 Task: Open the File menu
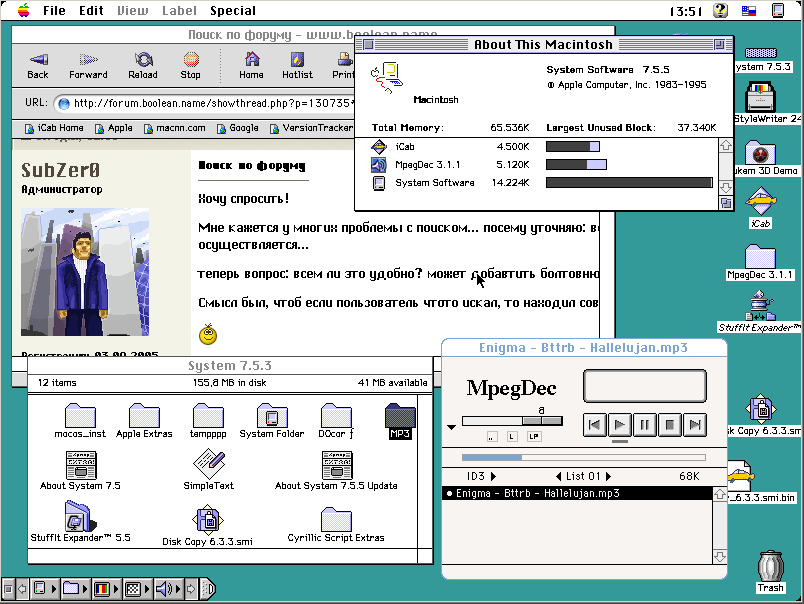coord(54,11)
